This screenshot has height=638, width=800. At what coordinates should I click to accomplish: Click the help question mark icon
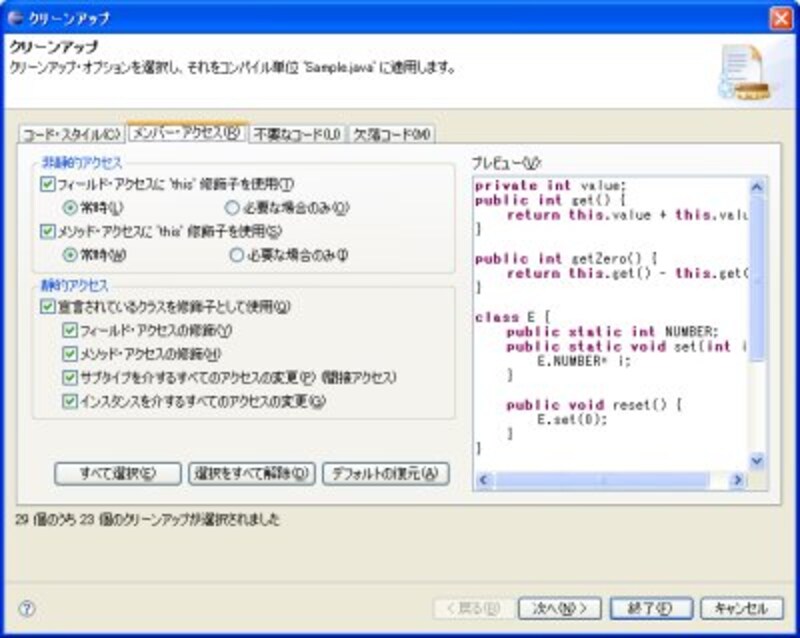27,608
